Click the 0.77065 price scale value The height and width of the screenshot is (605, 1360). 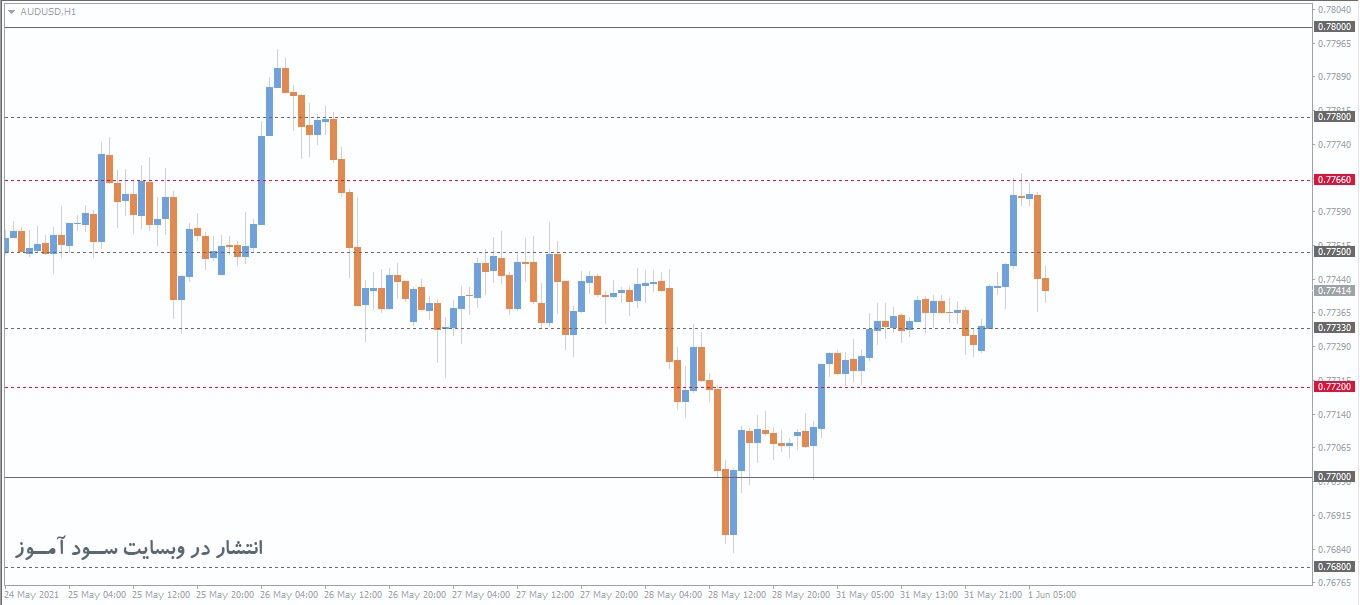1337,448
